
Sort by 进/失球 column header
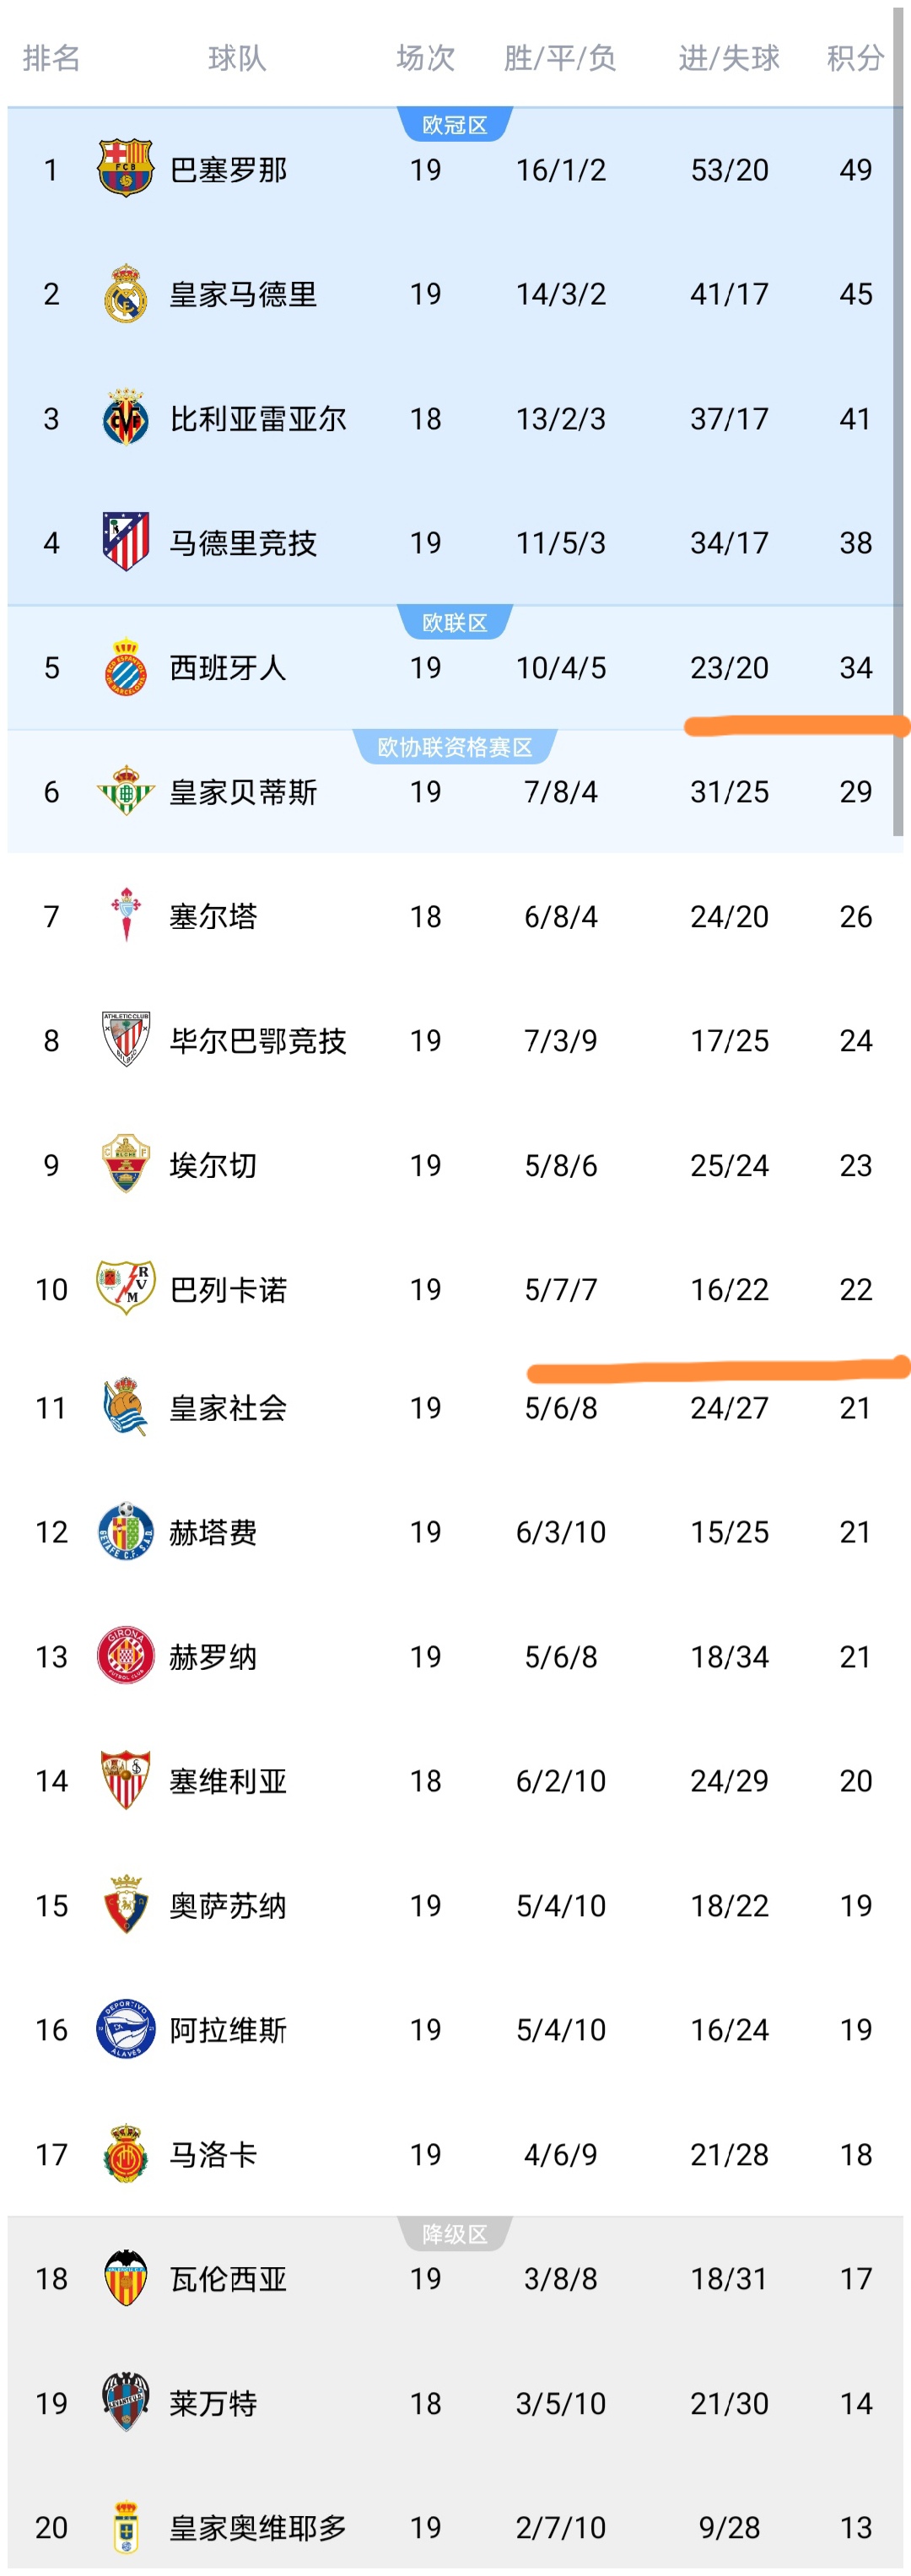[729, 58]
